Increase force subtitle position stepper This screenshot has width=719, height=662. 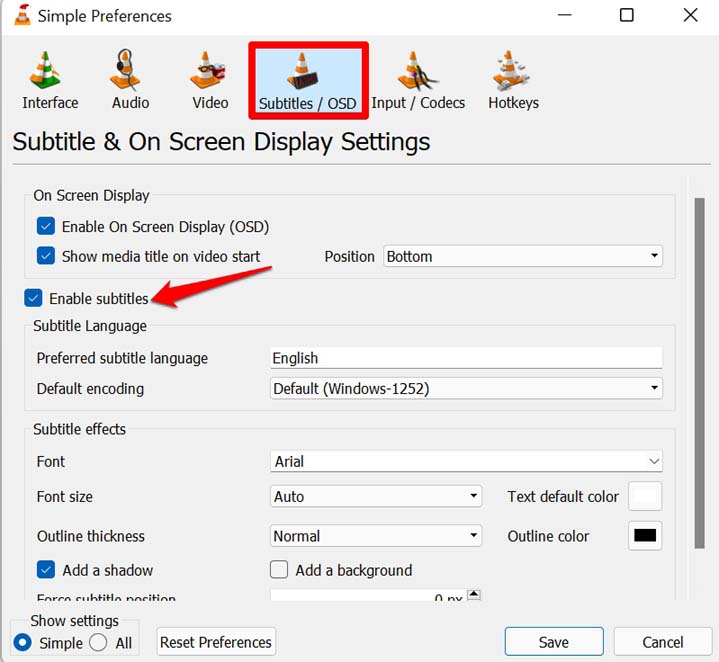tap(474, 595)
